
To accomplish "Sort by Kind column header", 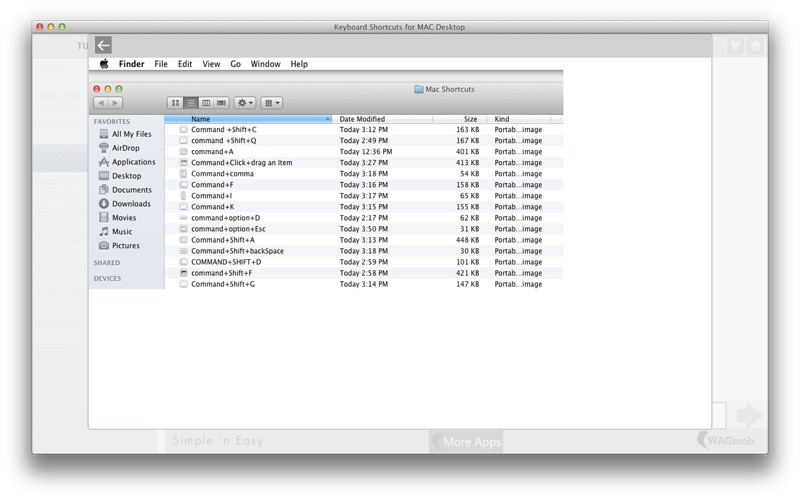I will [519, 119].
